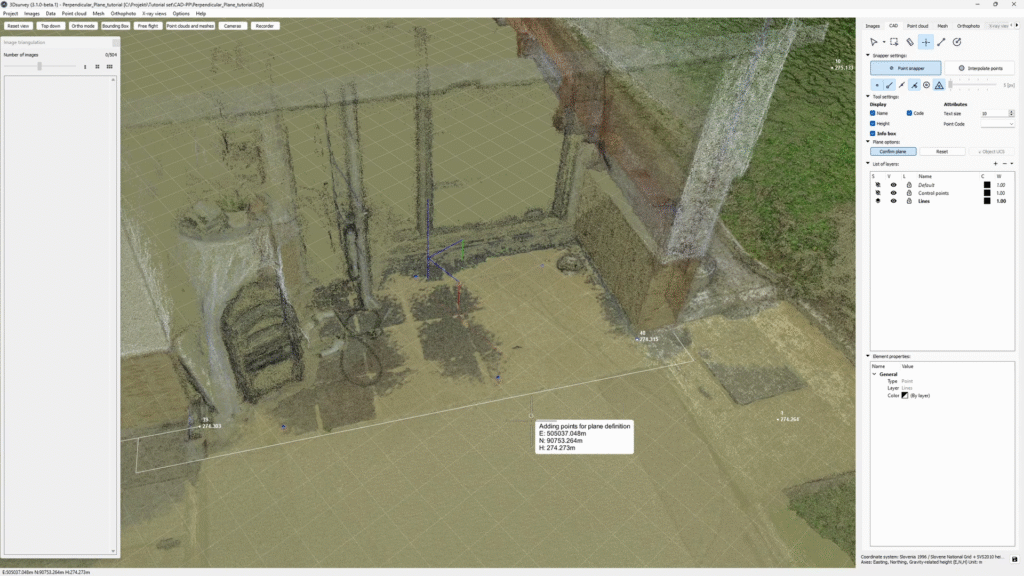1024x576 pixels.
Task: Open the Options menu
Action: pos(181,14)
